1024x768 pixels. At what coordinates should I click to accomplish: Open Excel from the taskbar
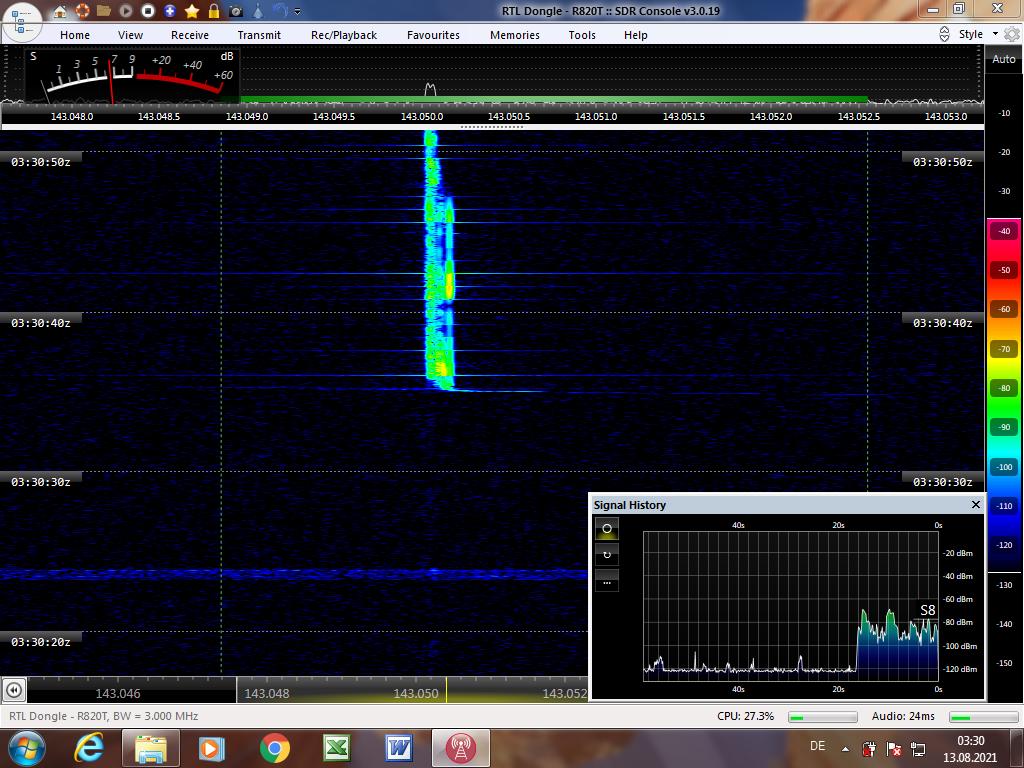point(337,748)
